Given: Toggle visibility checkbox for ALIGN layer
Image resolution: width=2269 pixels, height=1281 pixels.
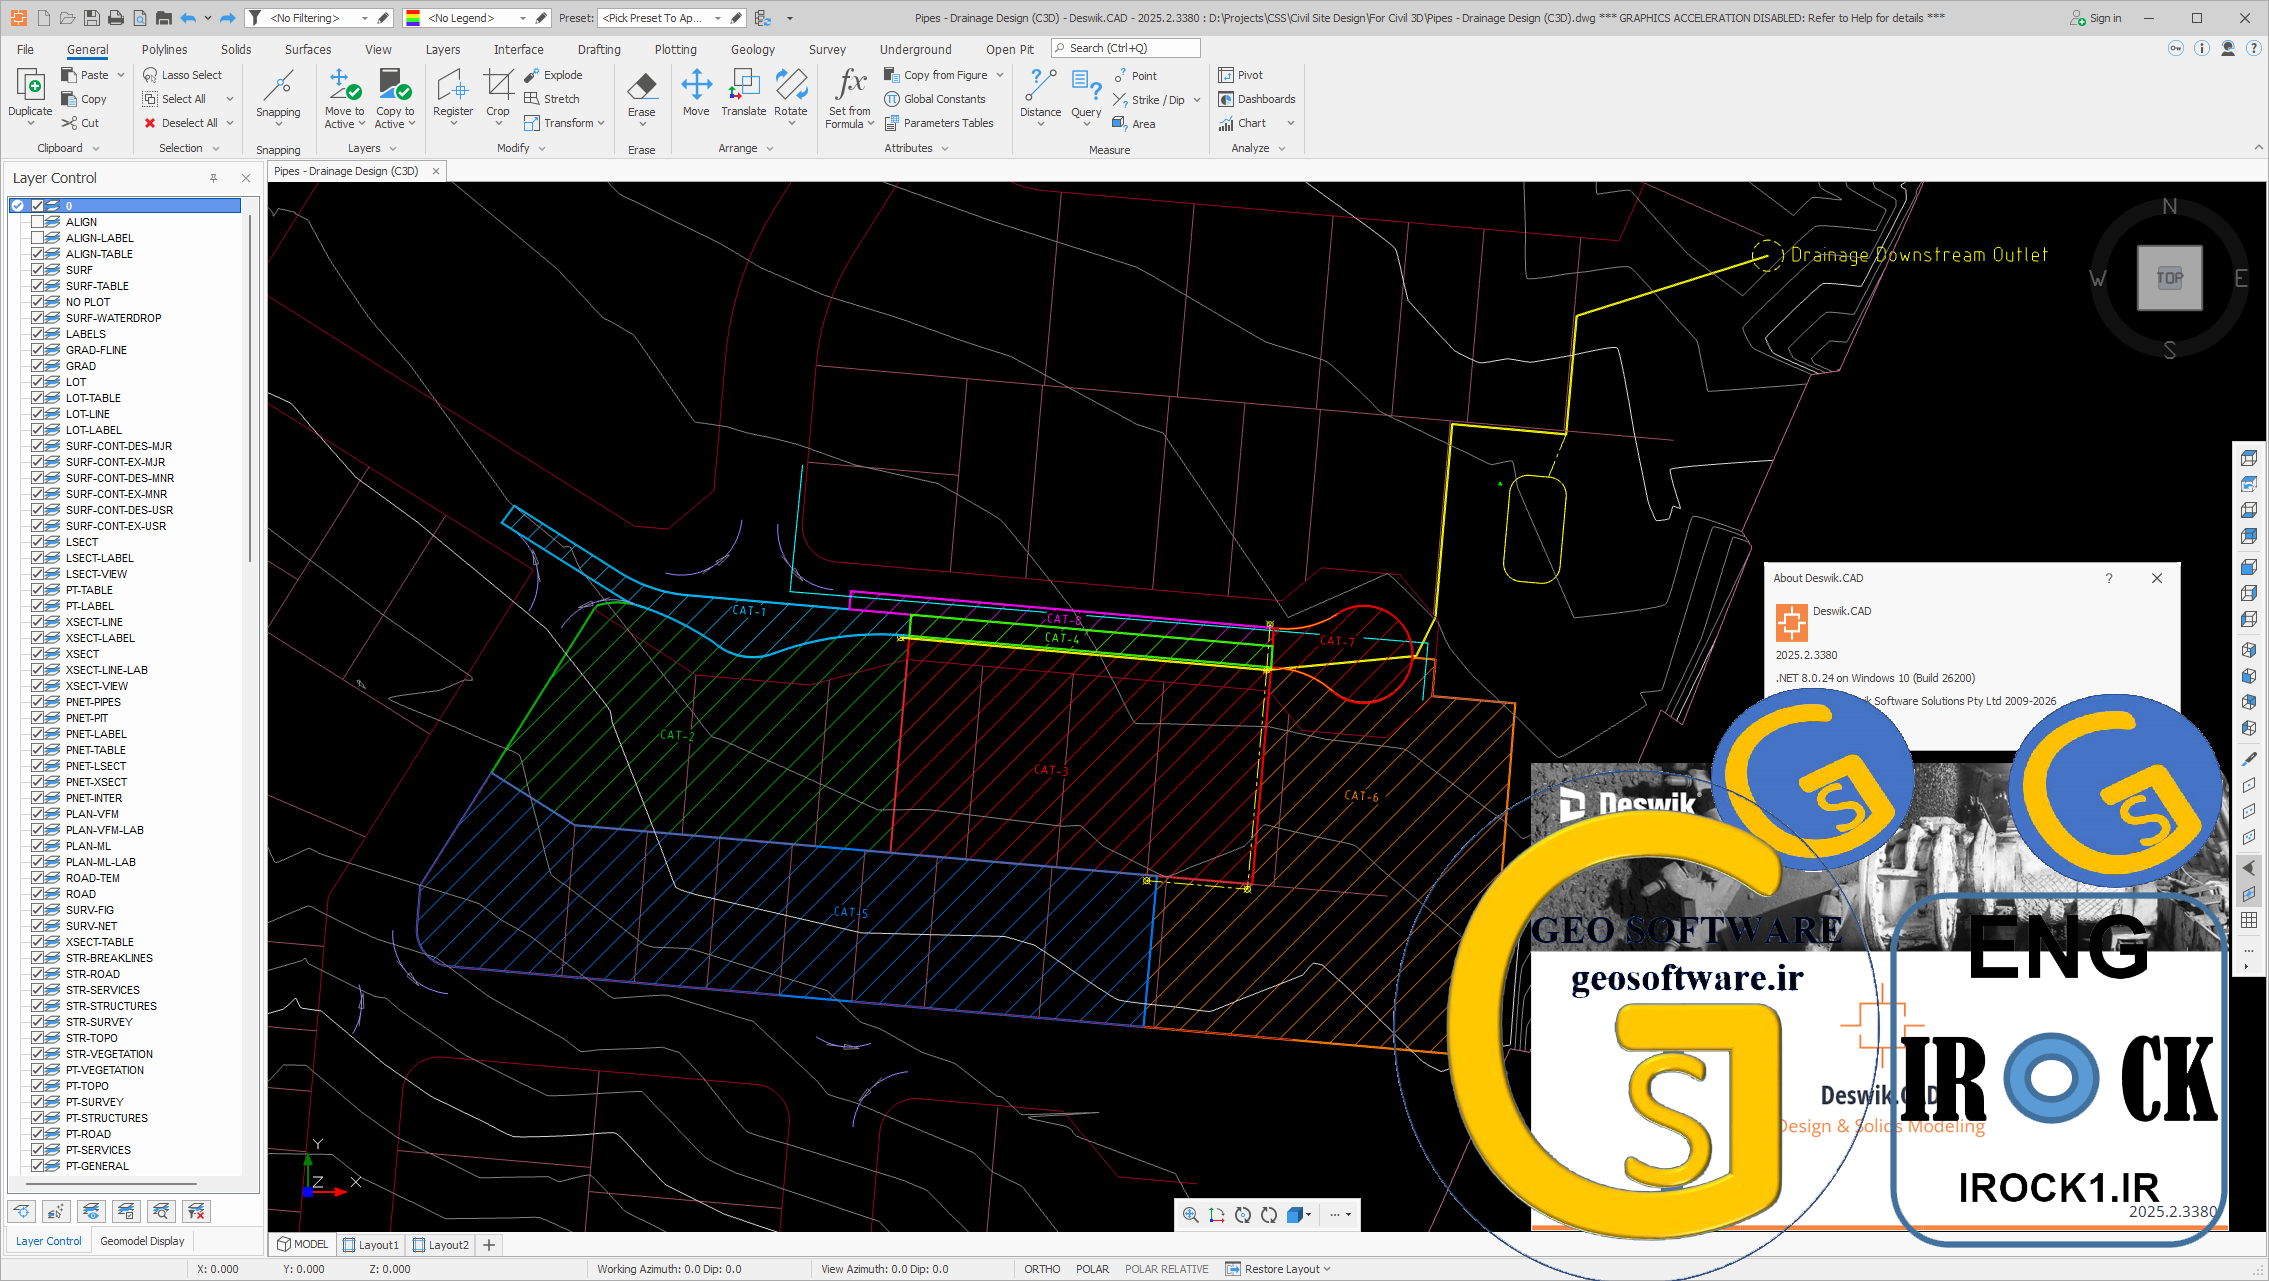Looking at the screenshot, I should click(x=37, y=222).
